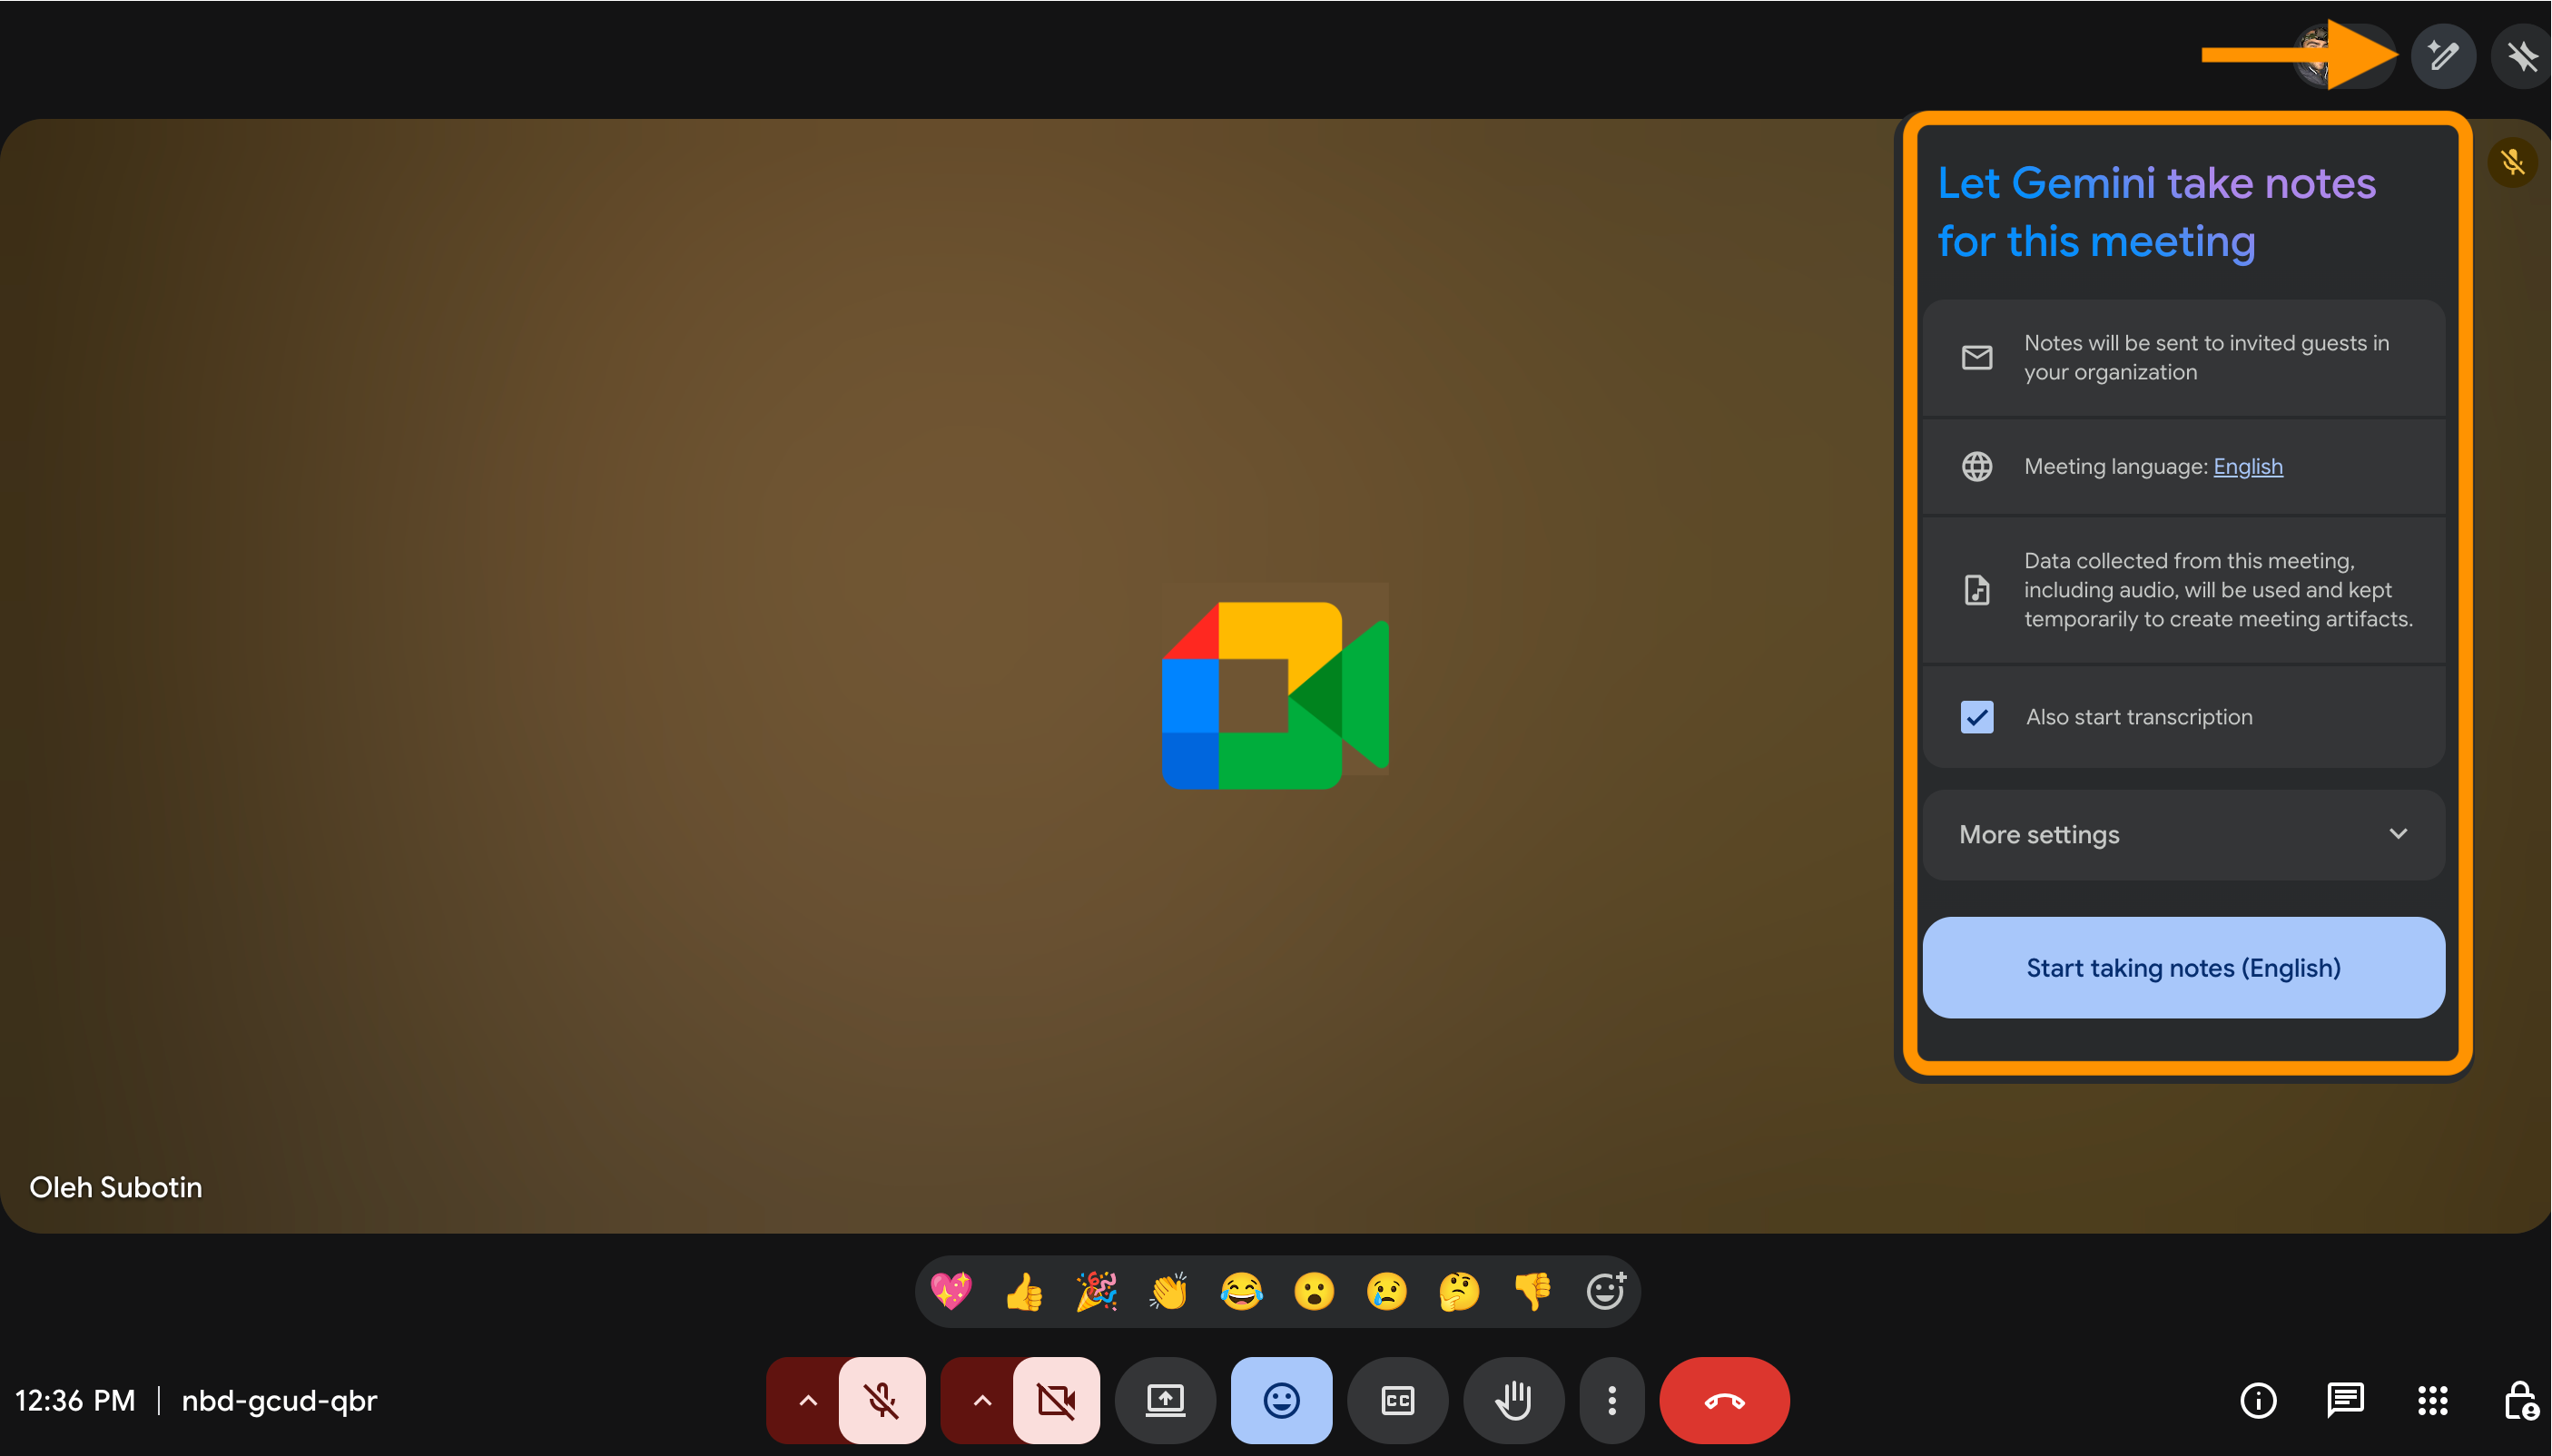Unmute the microphone
2552x1456 pixels.
point(882,1400)
